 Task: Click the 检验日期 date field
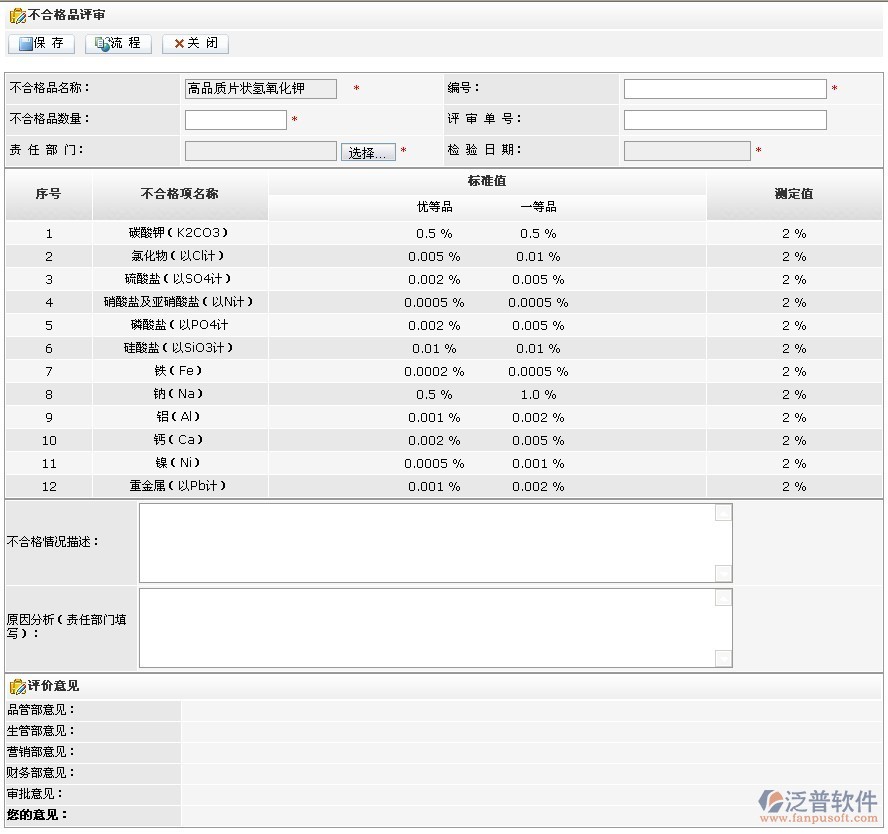point(686,151)
